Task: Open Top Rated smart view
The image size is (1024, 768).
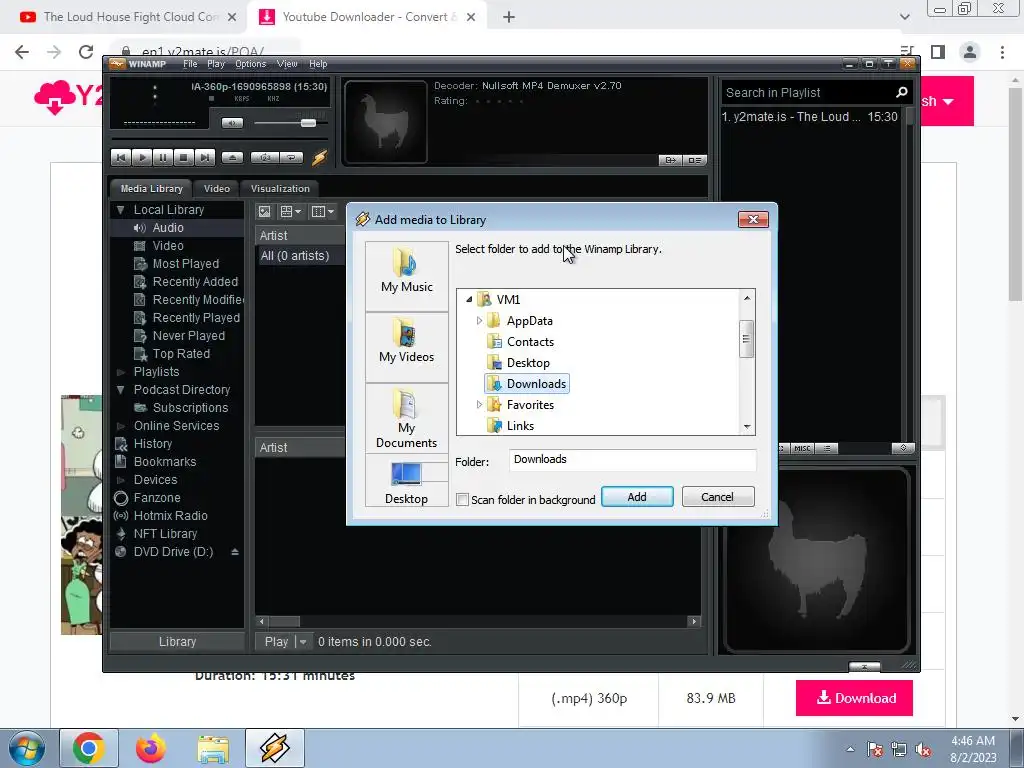Action: tap(181, 353)
